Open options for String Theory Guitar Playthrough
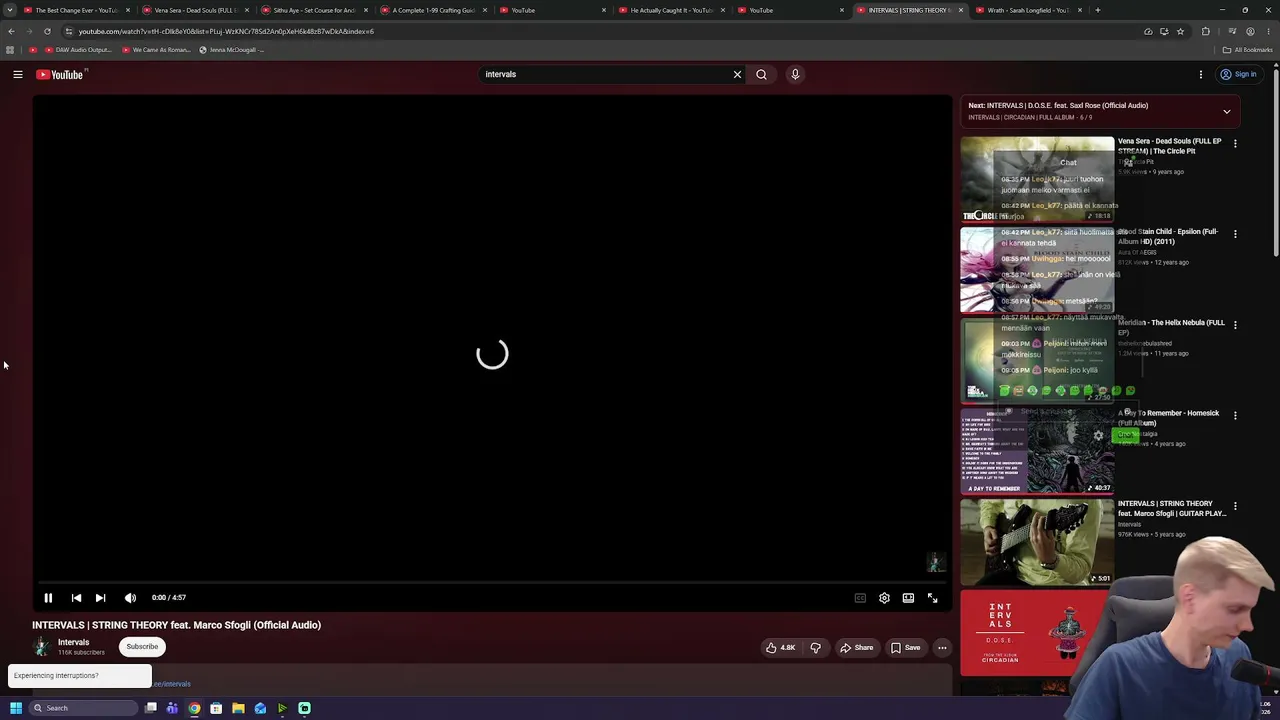 pos(1235,506)
